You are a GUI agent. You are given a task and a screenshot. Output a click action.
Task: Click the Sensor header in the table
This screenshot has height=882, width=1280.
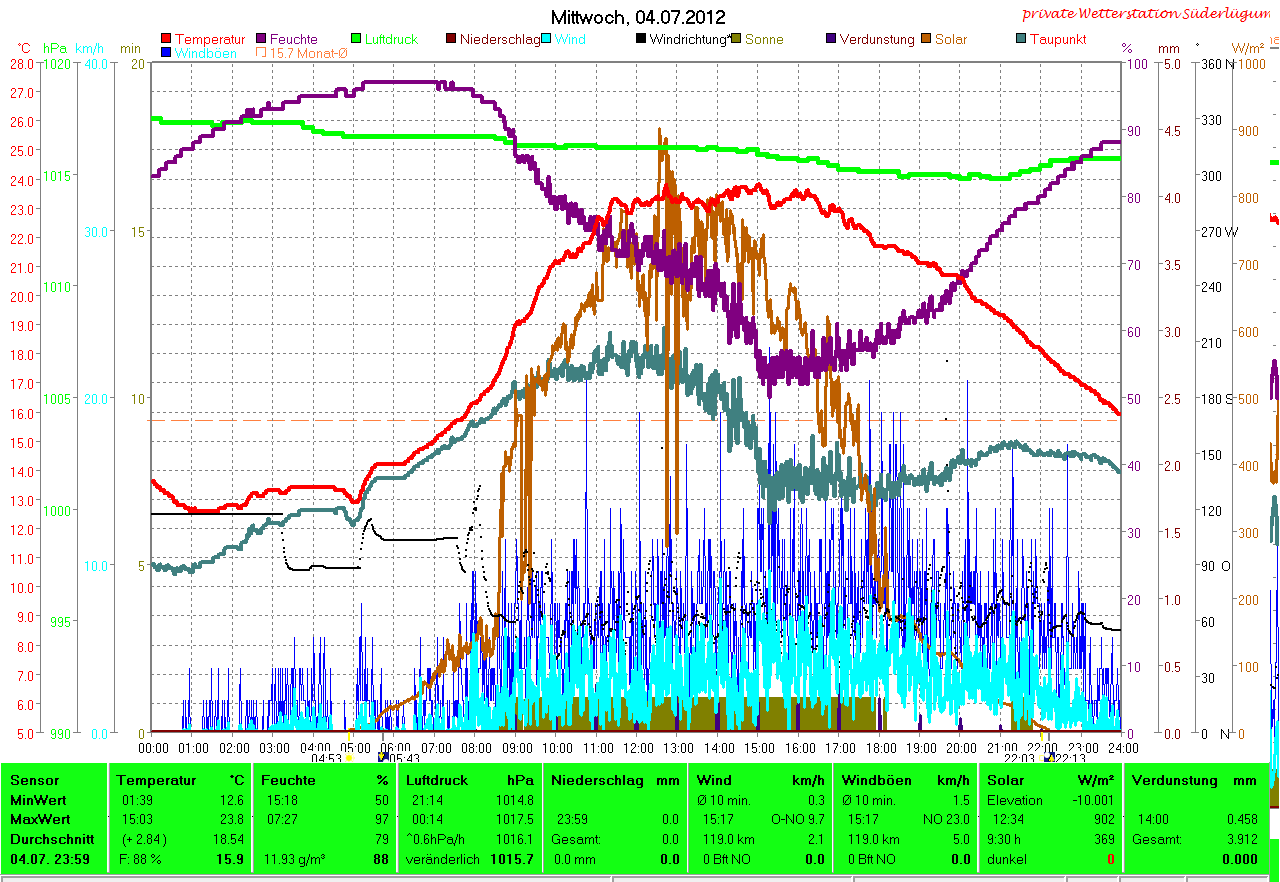click(x=35, y=780)
